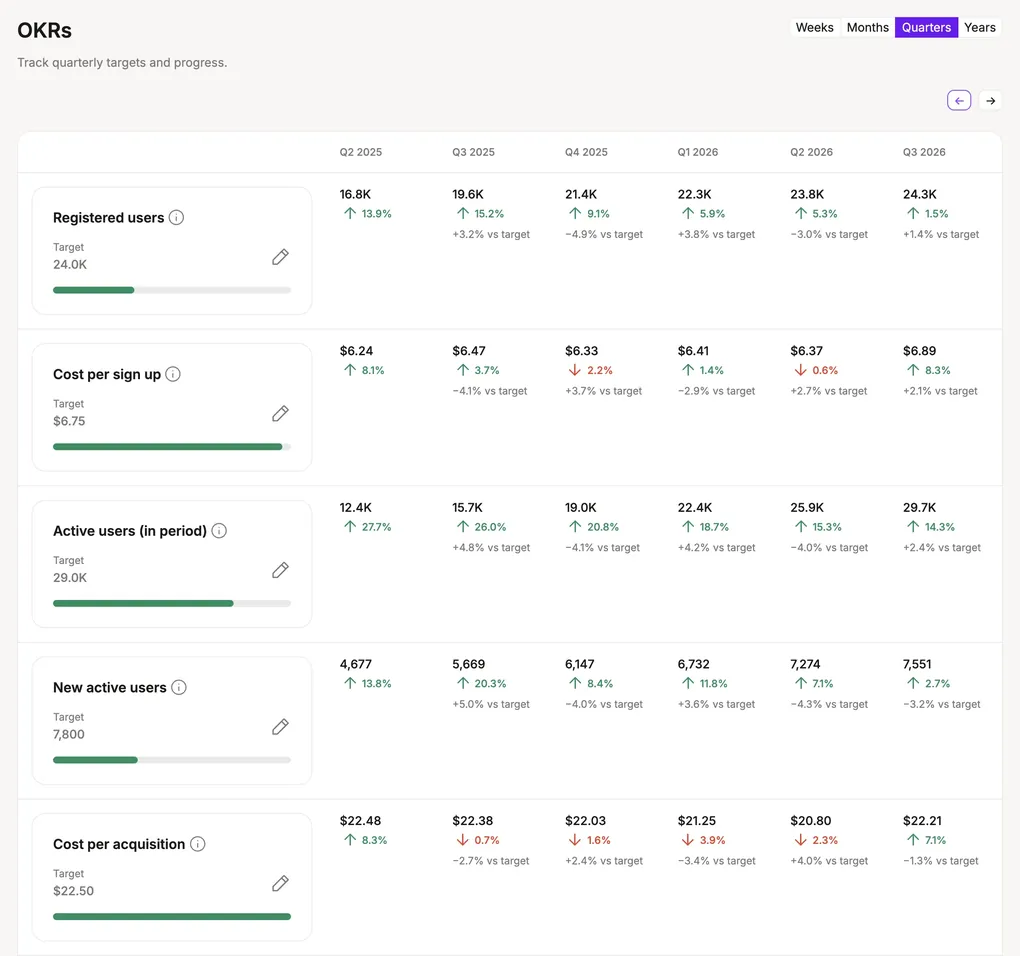Go to next quarters with right arrow

[990, 101]
